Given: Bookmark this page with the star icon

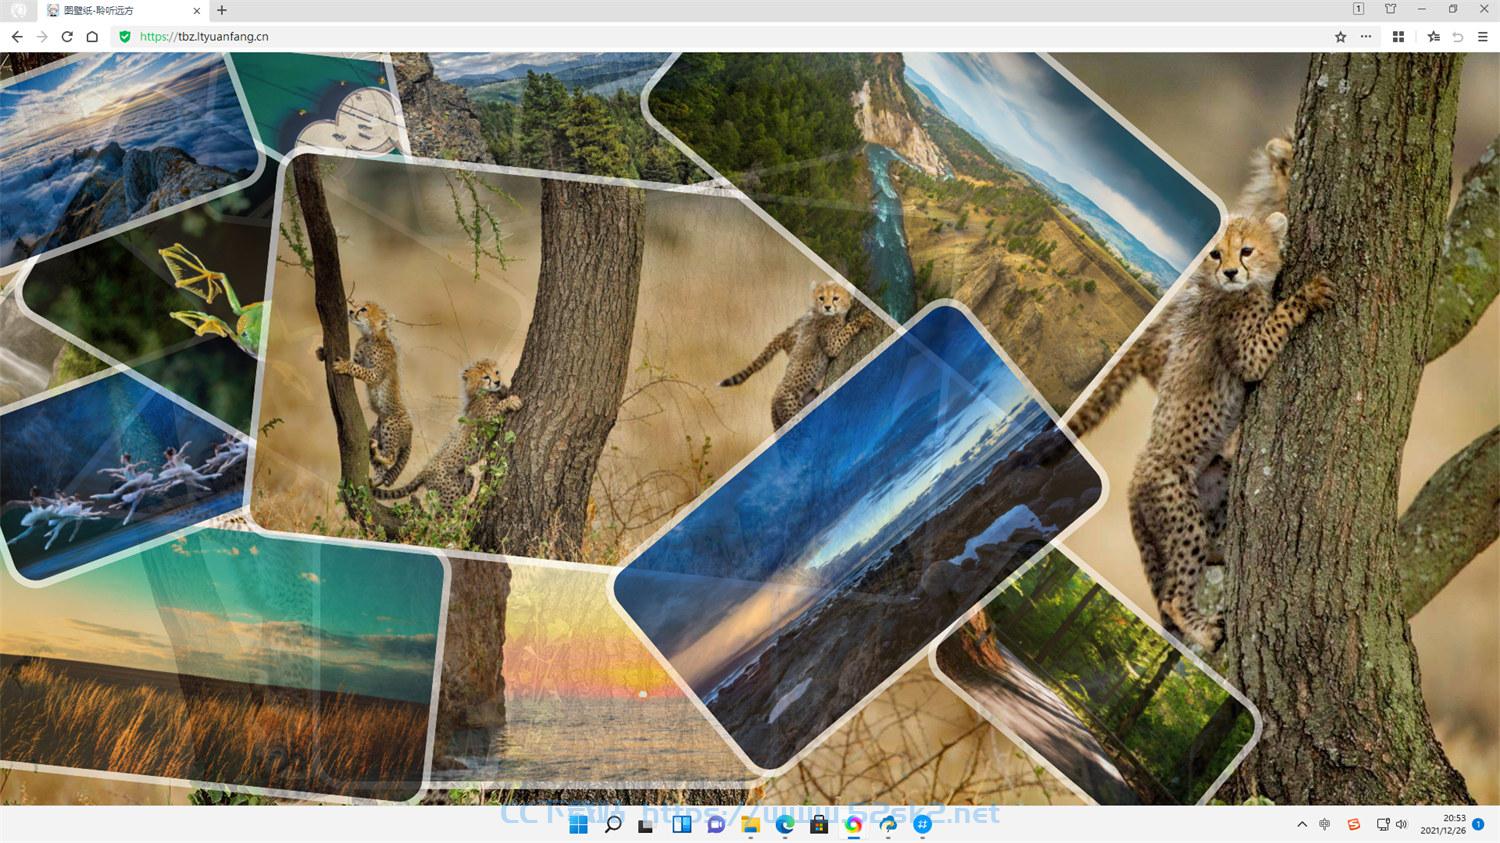Looking at the screenshot, I should click(1340, 36).
